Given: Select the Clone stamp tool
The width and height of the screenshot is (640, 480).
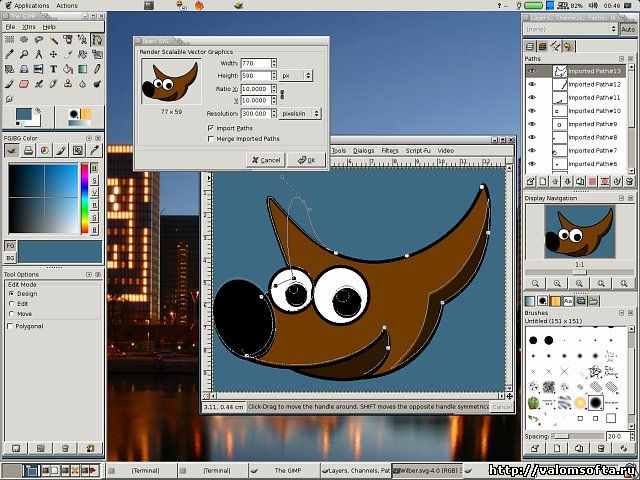Looking at the screenshot, I should (x=68, y=84).
